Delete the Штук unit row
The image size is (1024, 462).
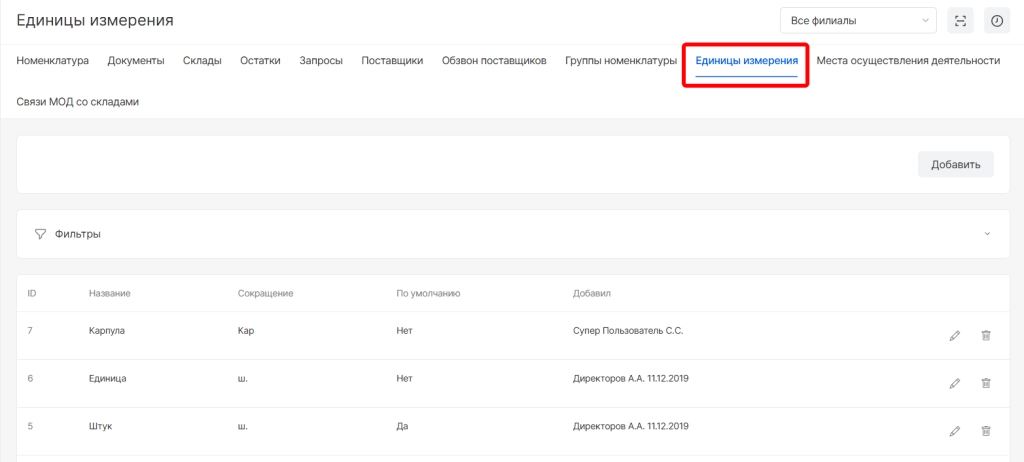(985, 431)
